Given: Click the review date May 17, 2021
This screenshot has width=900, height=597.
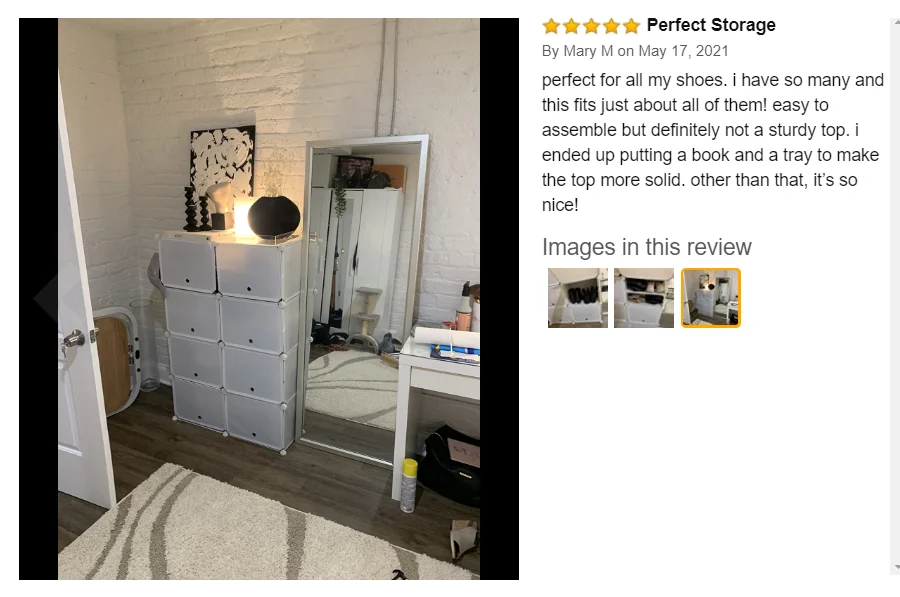Looking at the screenshot, I should 683,51.
